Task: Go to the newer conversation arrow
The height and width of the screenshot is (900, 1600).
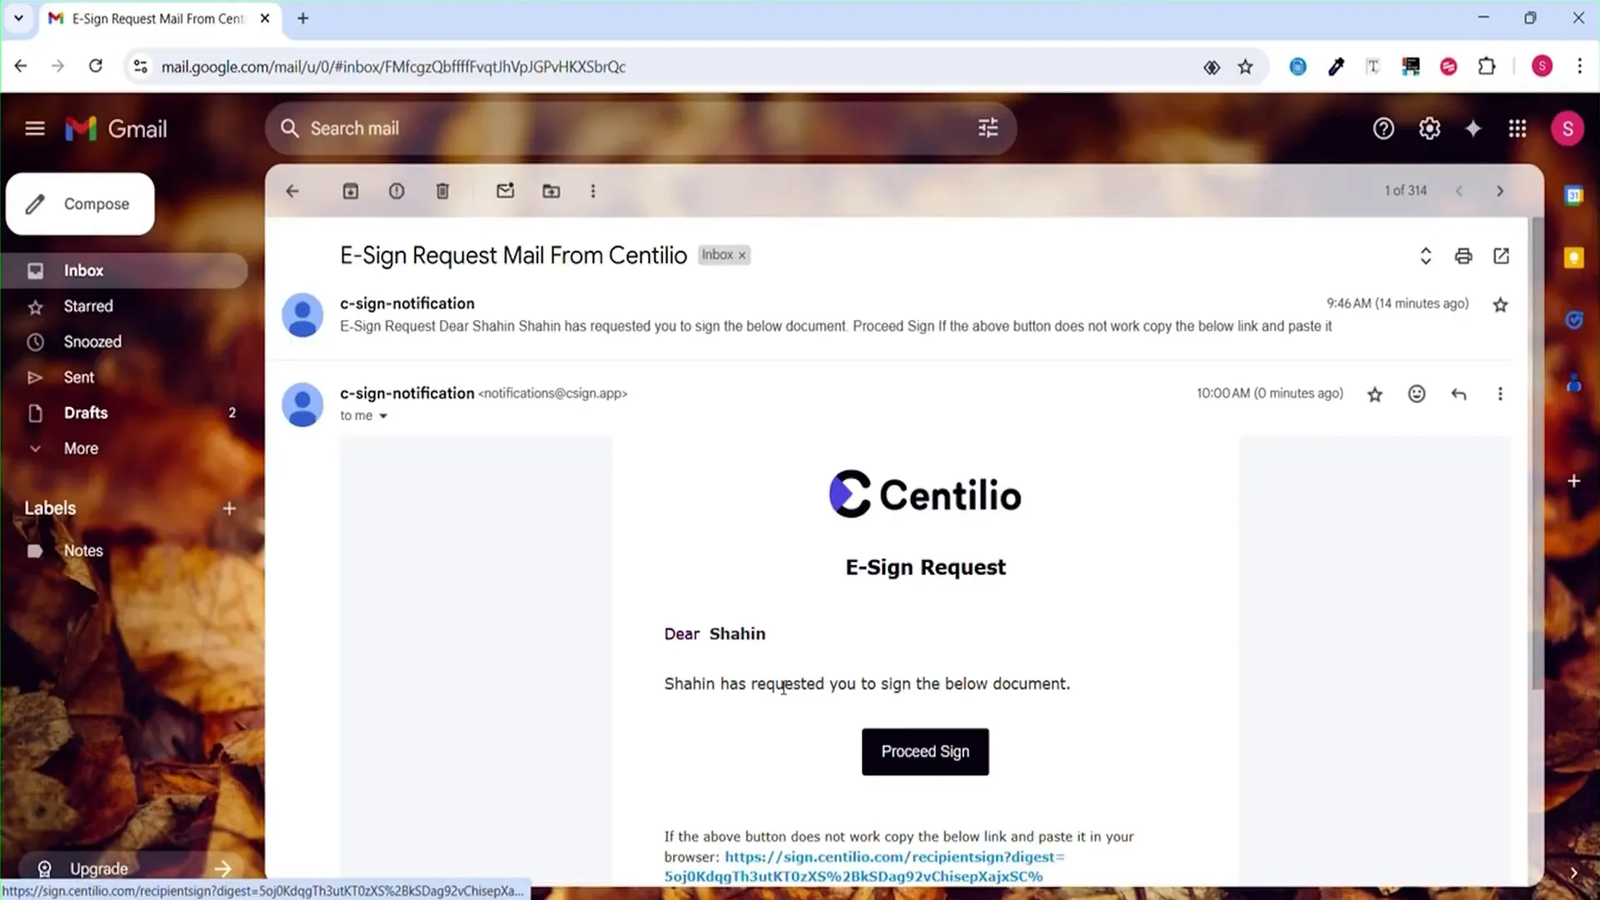Action: 1459,191
